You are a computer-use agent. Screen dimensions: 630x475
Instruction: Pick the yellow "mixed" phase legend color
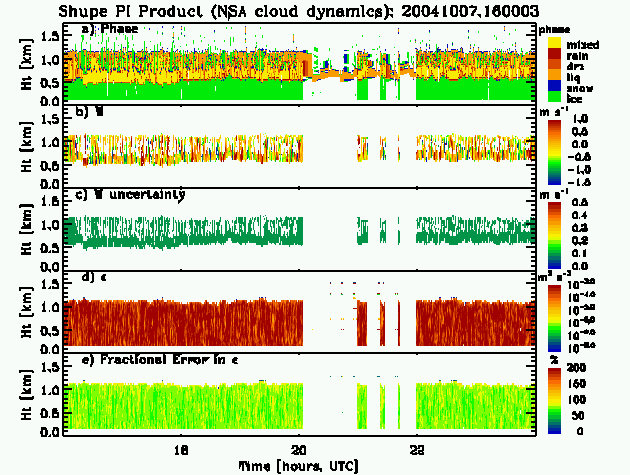pos(554,43)
